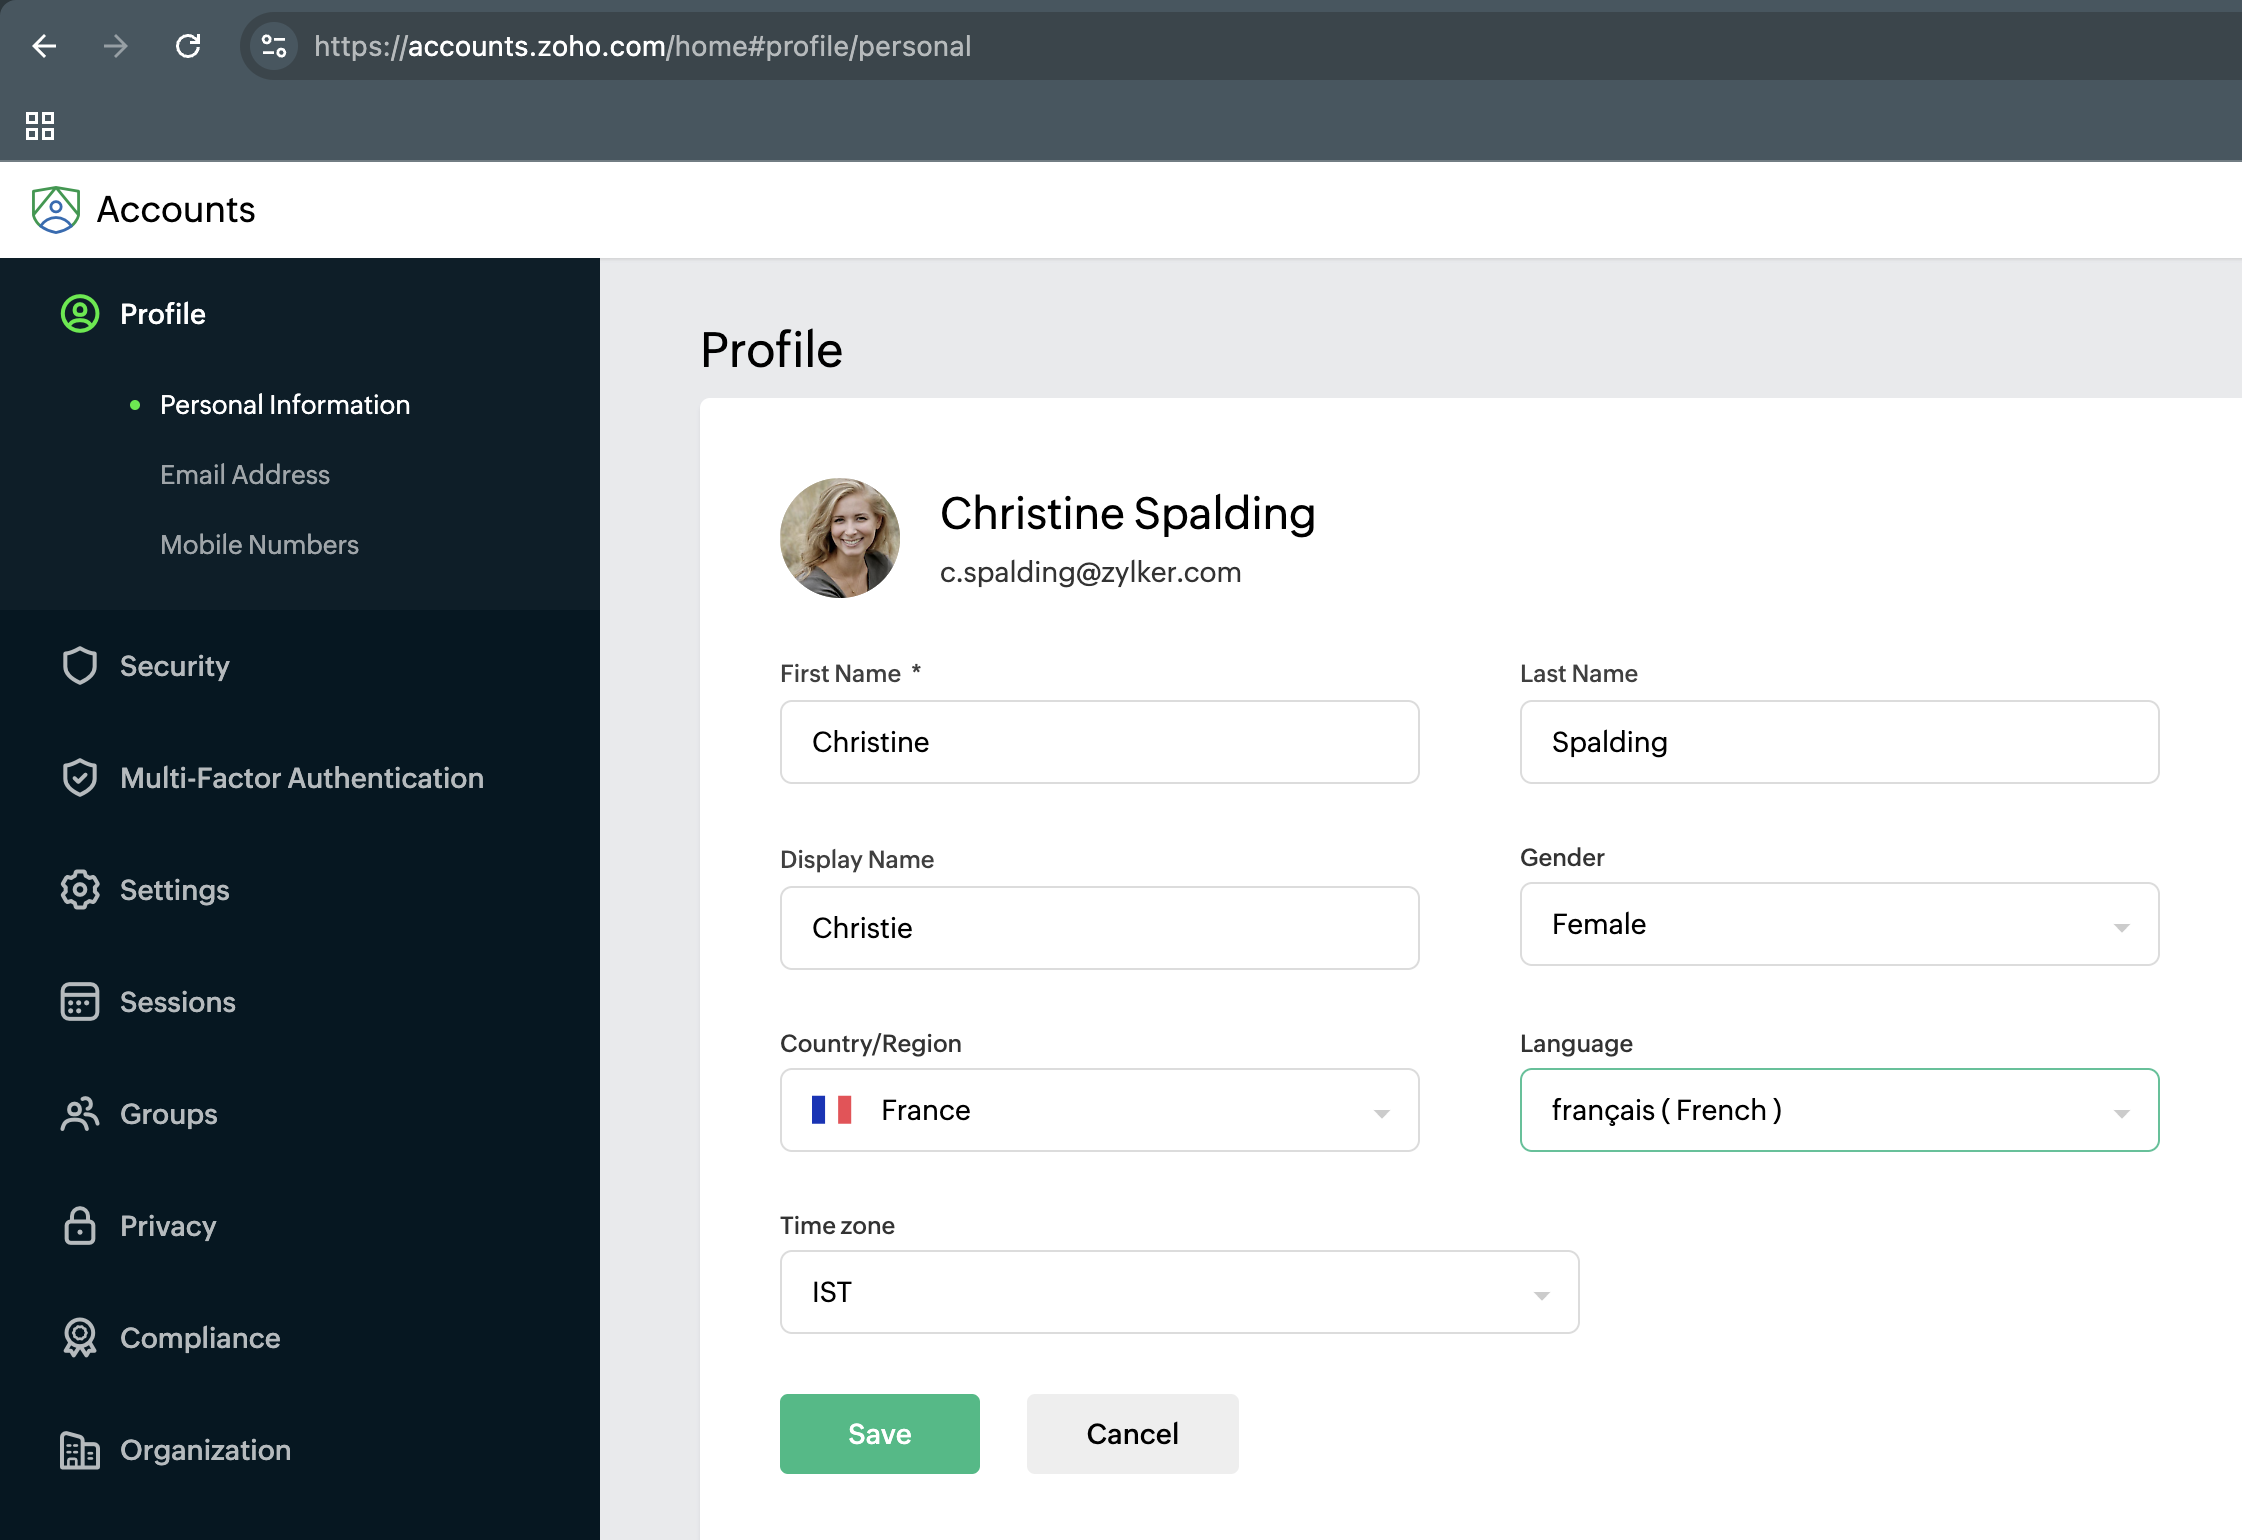Screen dimensions: 2242x1540
Task: Open the browser apps grid icon
Action: [x=40, y=126]
